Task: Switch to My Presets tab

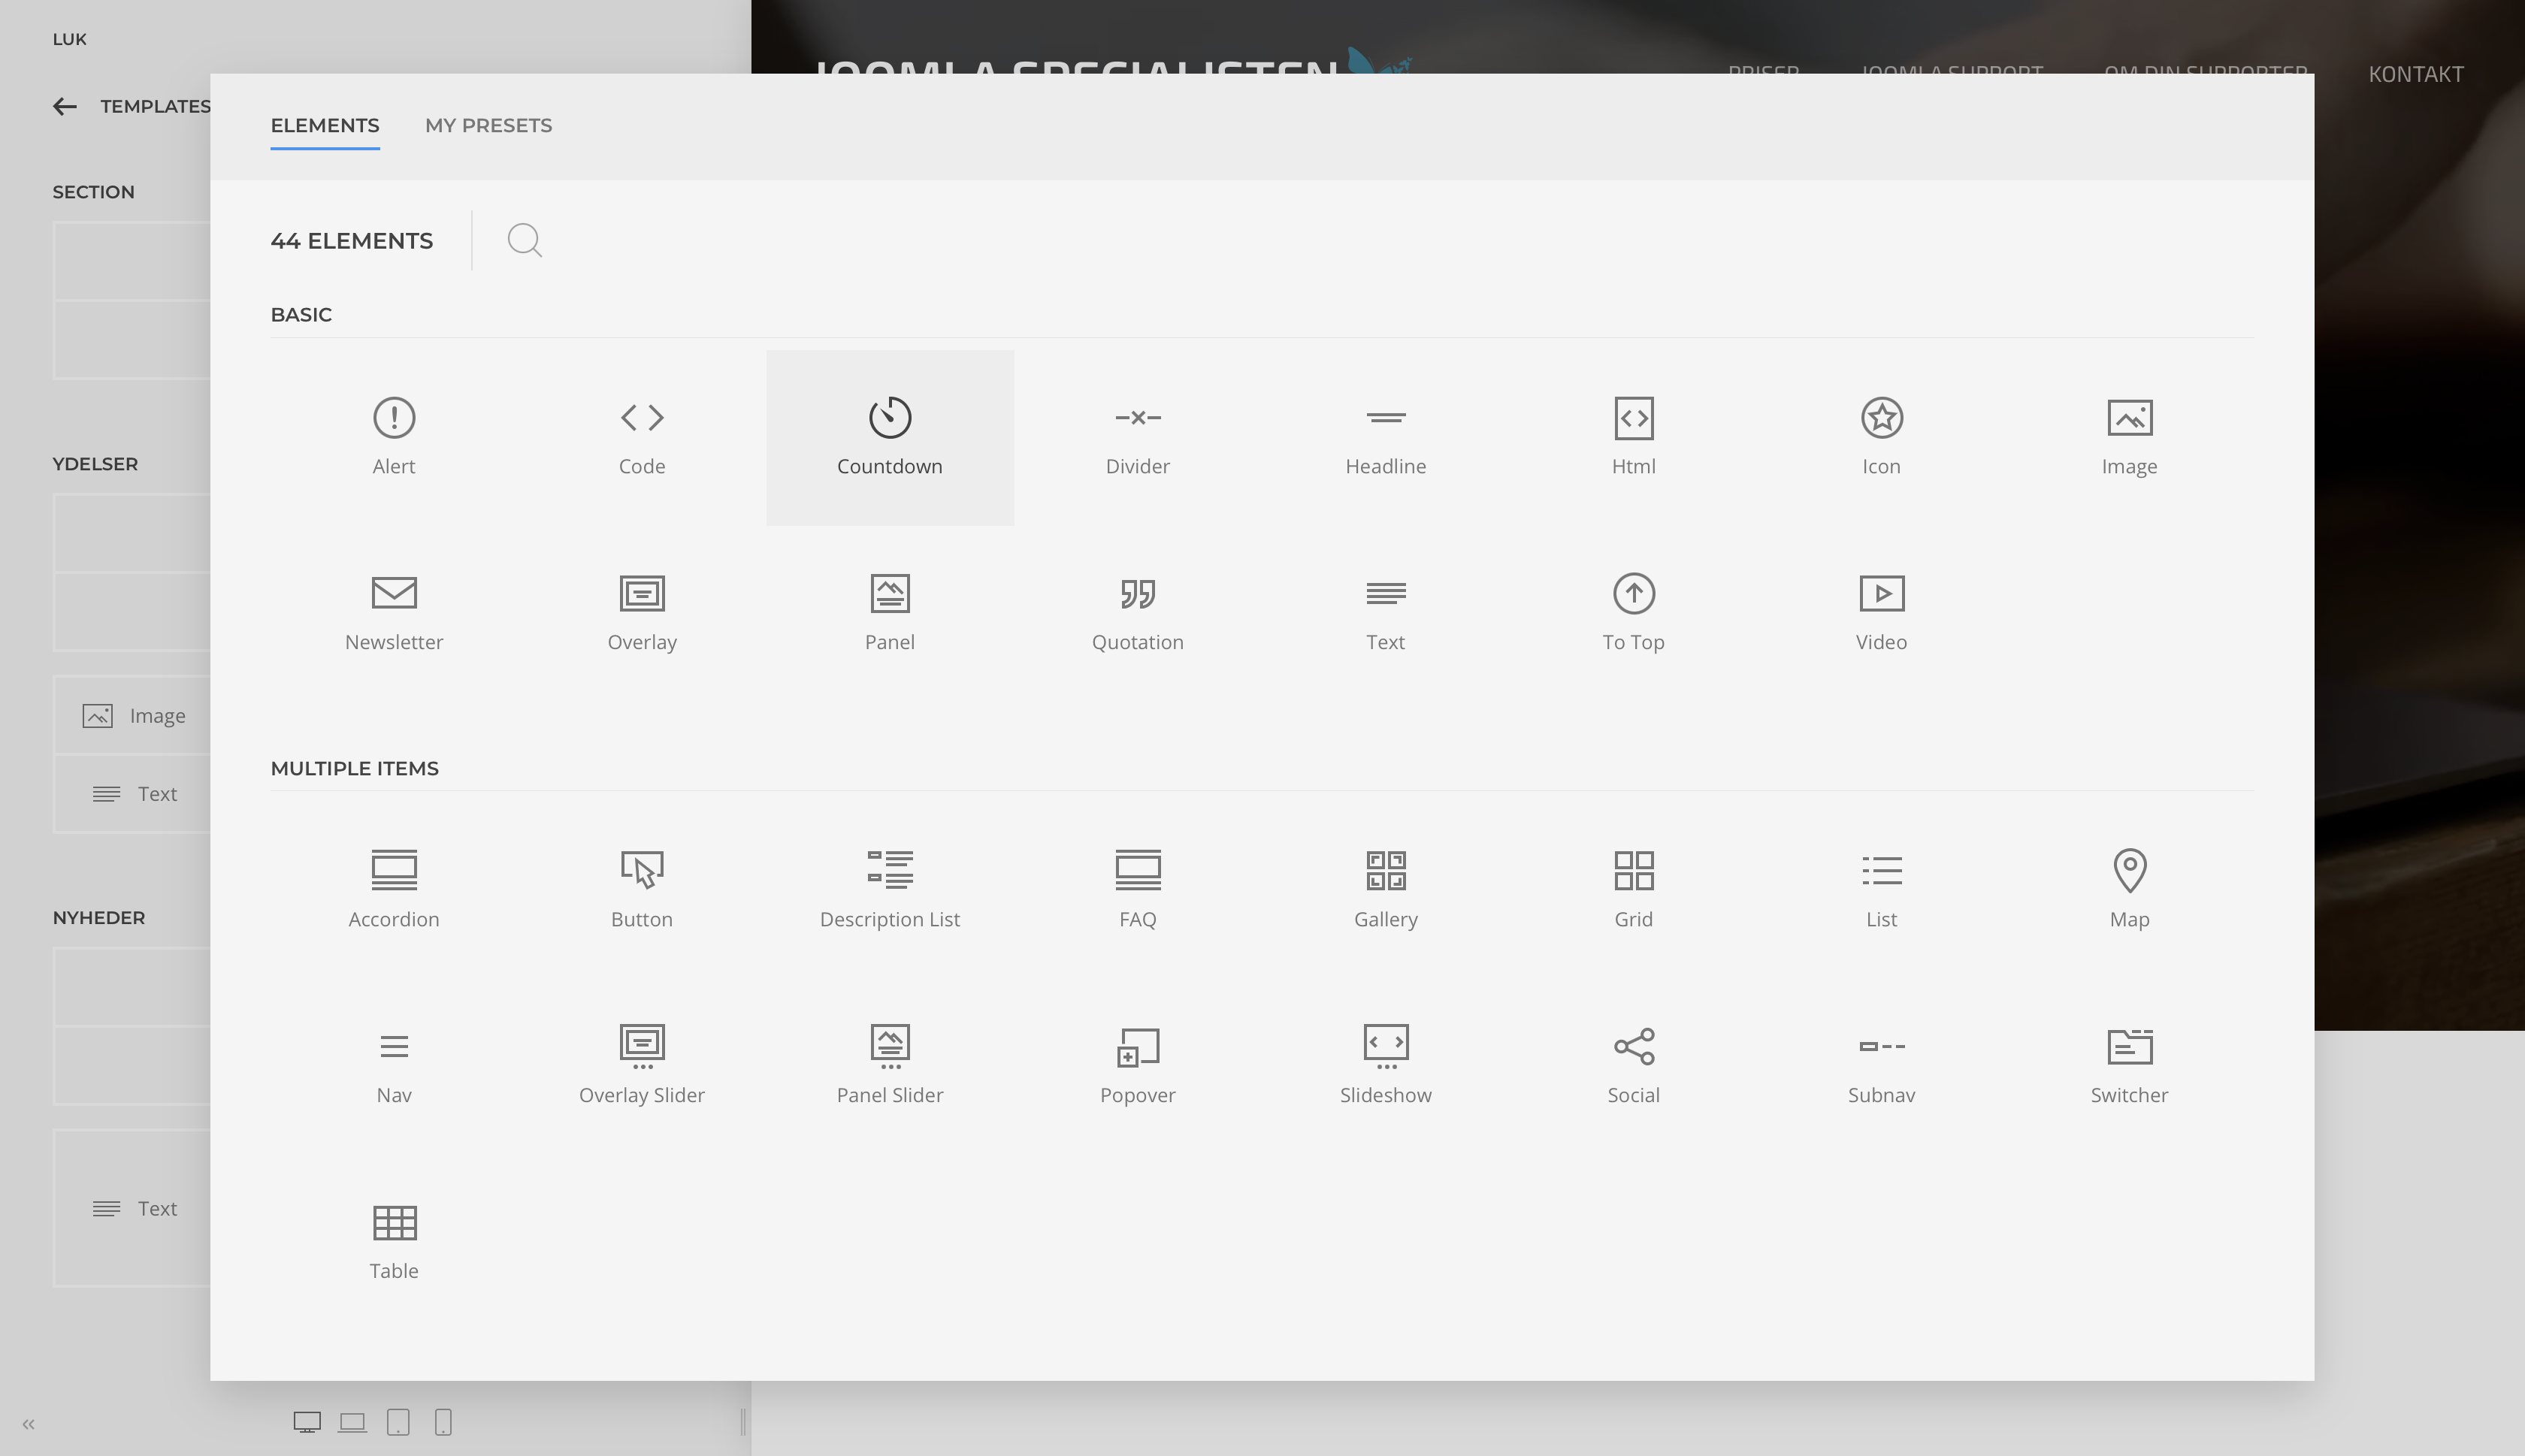Action: [x=488, y=126]
